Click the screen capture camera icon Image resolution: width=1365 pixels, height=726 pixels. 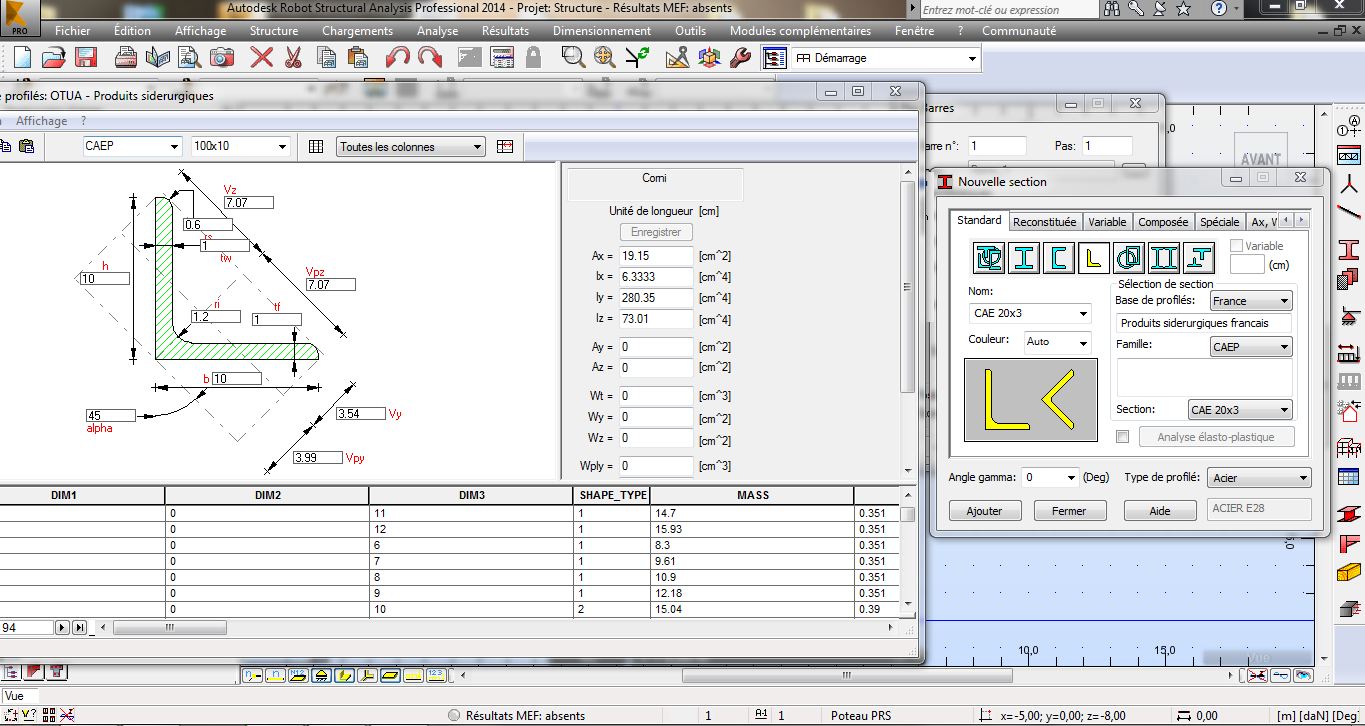(x=222, y=57)
